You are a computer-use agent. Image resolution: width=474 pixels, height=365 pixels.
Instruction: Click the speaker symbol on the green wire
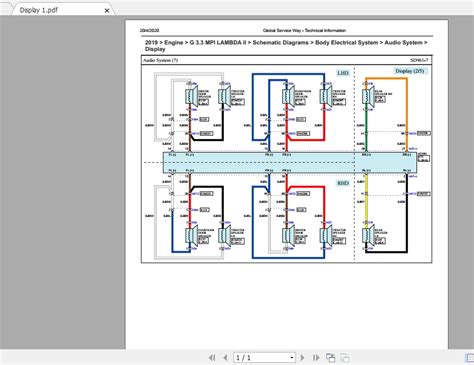click(368, 97)
